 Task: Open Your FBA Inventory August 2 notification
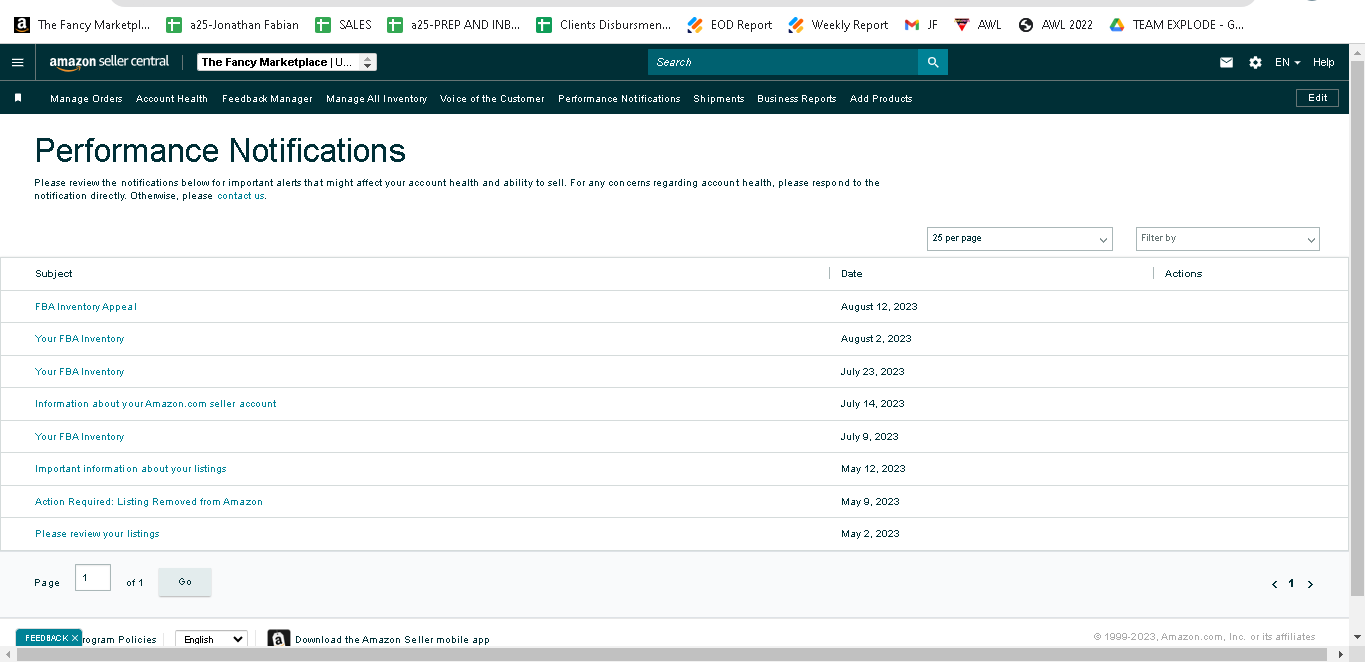(79, 339)
